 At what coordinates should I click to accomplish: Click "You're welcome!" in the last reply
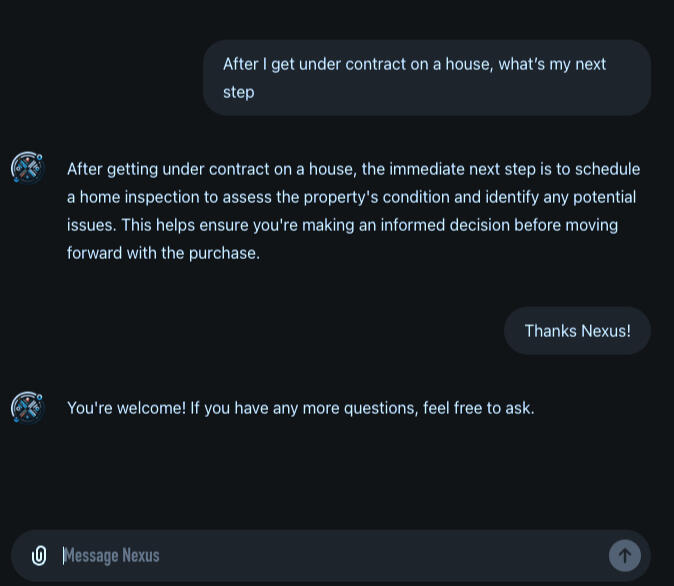(126, 408)
